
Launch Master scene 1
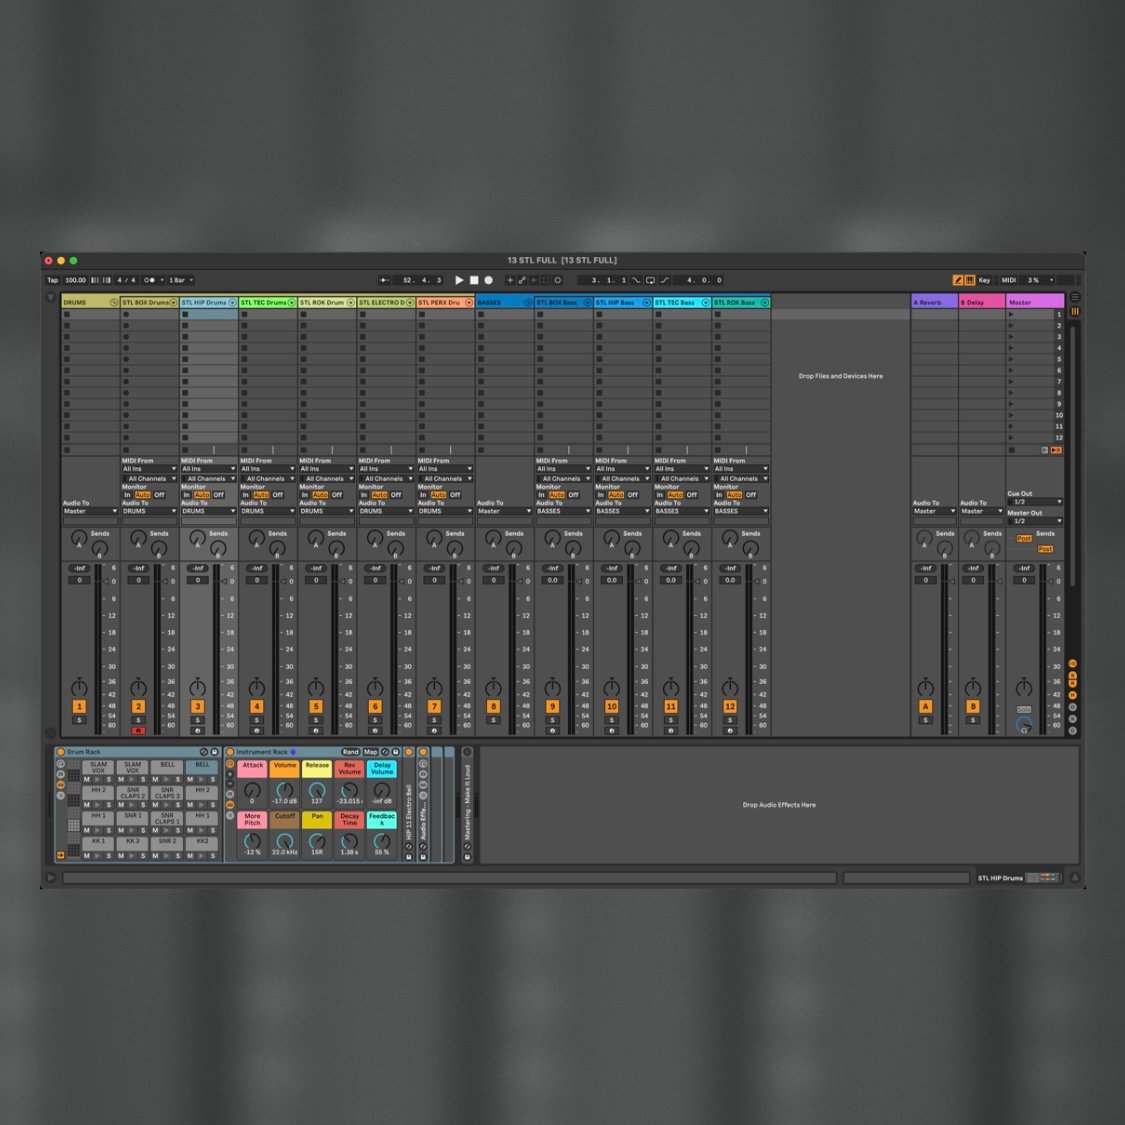(1011, 314)
